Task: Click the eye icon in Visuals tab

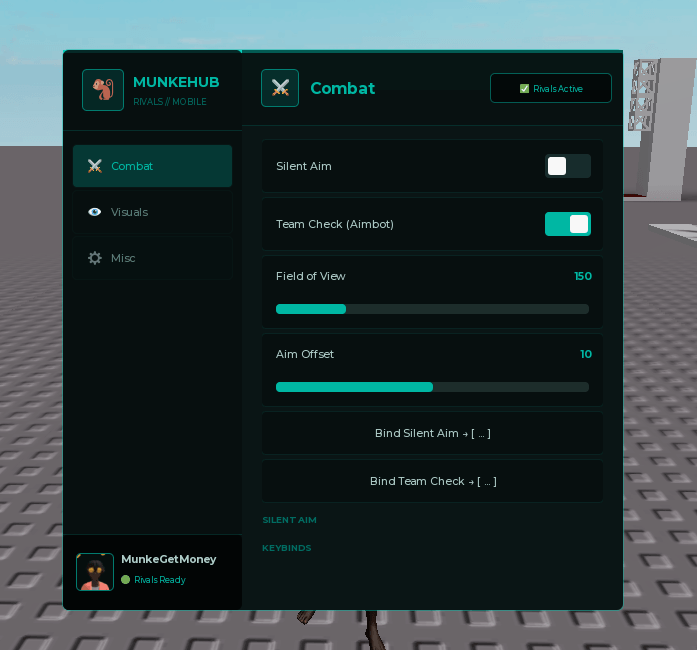Action: point(95,212)
